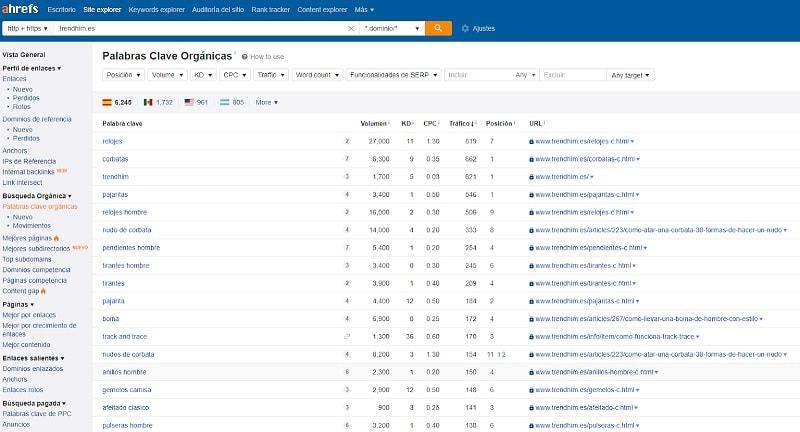Sort by the Tráfico column header
Screen dimensions: 800x432
tap(462, 123)
